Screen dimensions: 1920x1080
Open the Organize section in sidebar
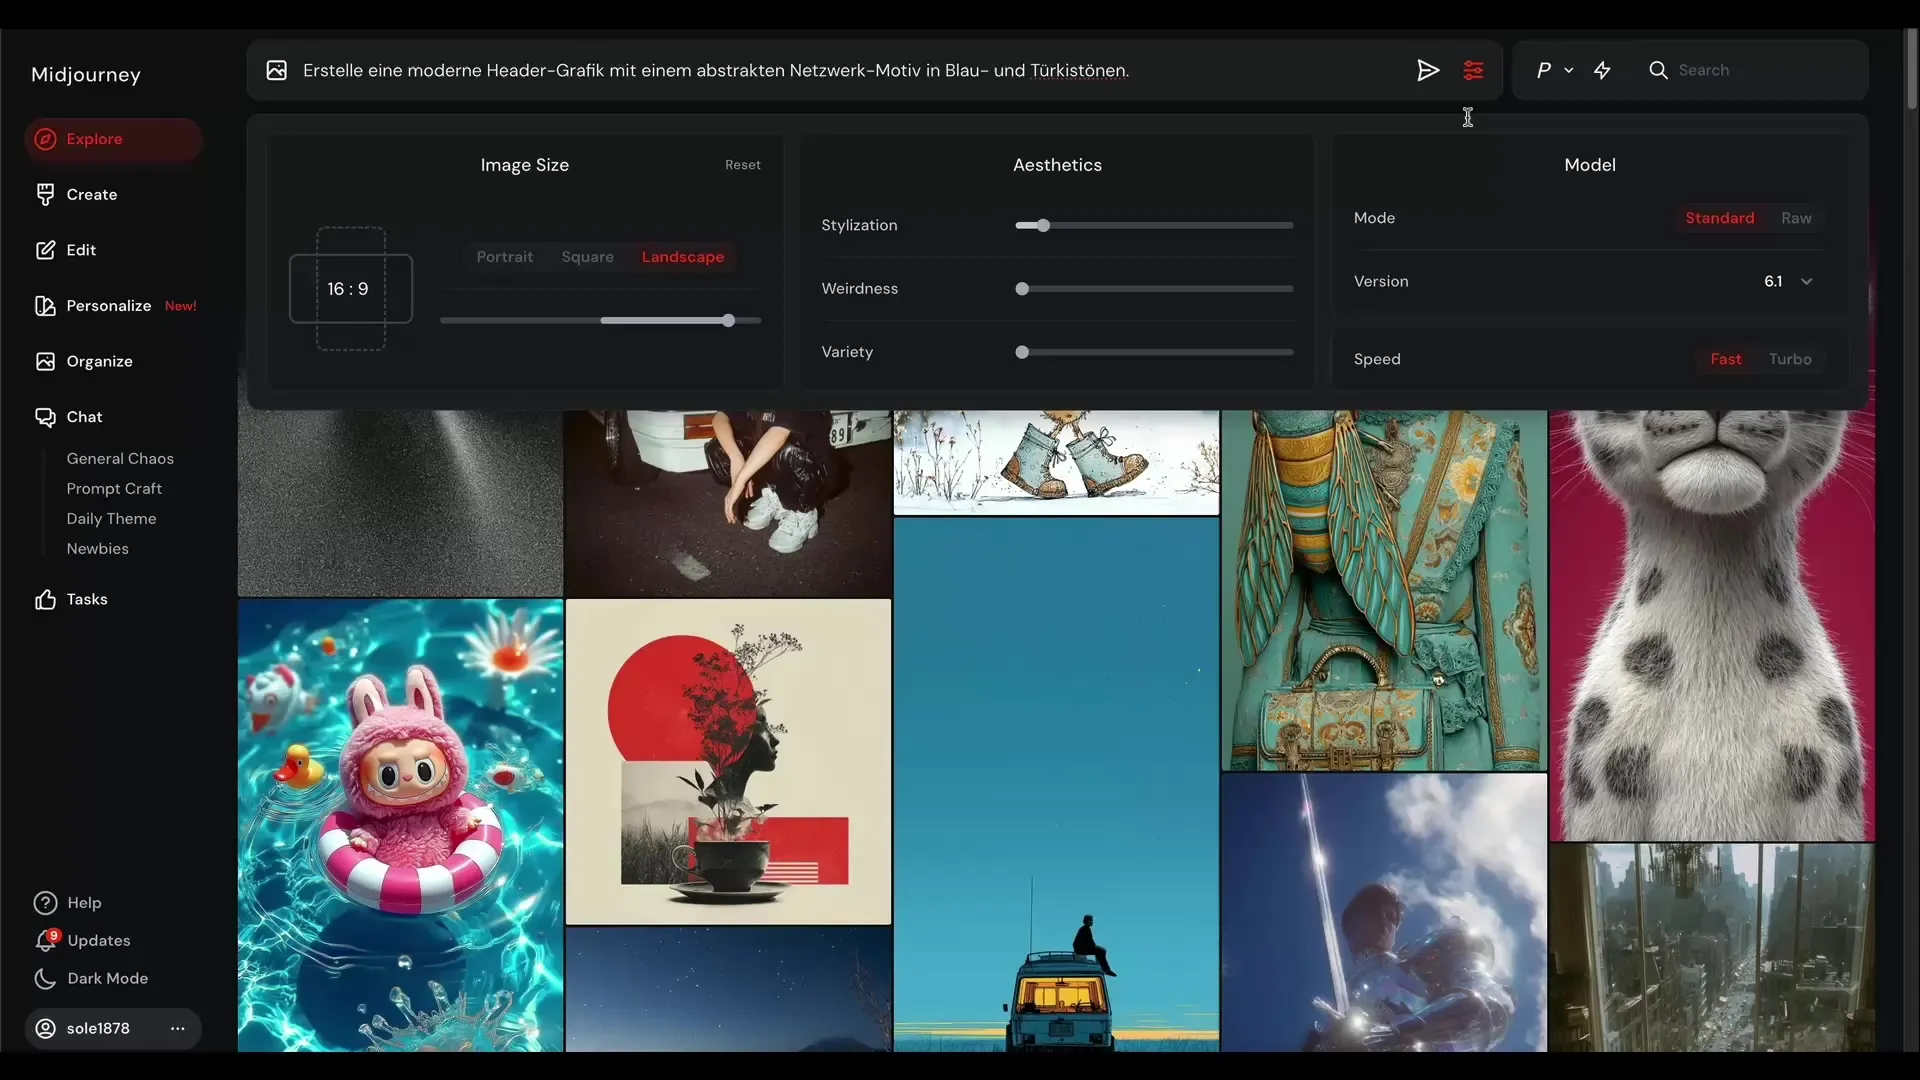pos(99,361)
